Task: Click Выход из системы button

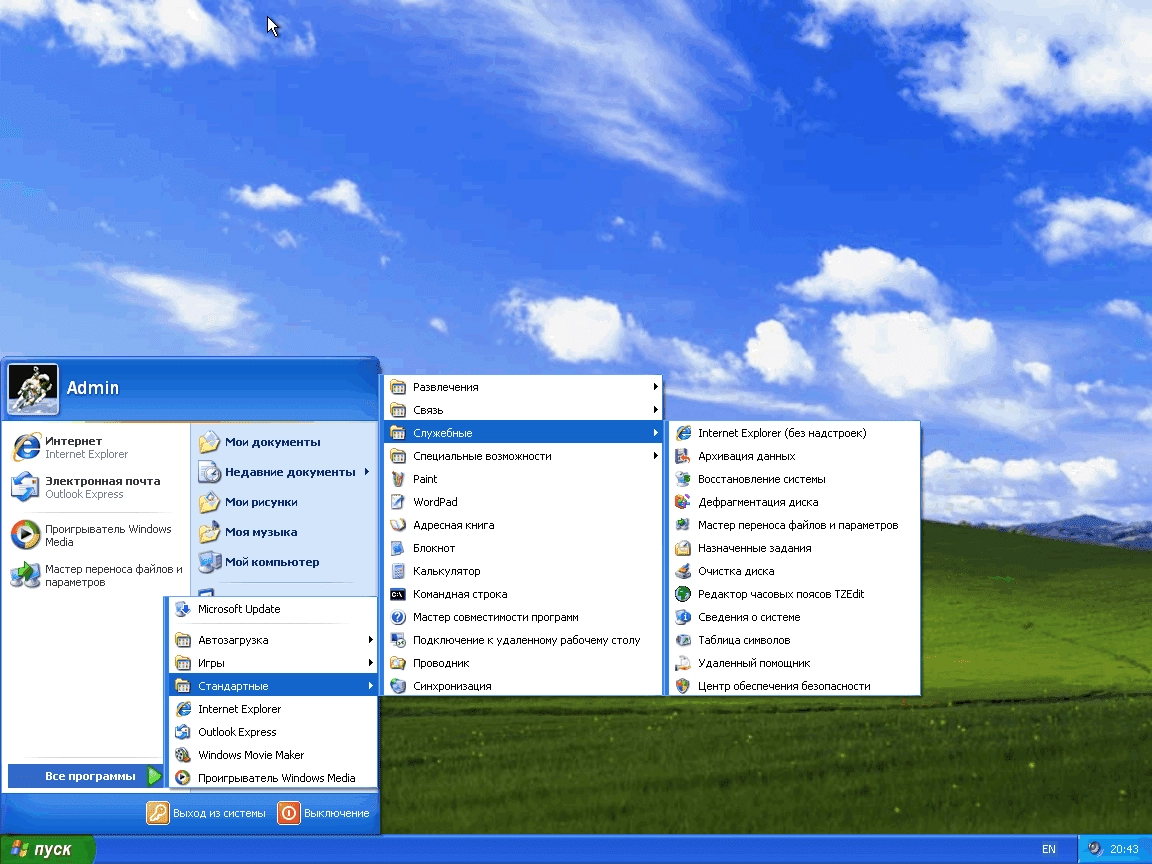Action: (206, 813)
